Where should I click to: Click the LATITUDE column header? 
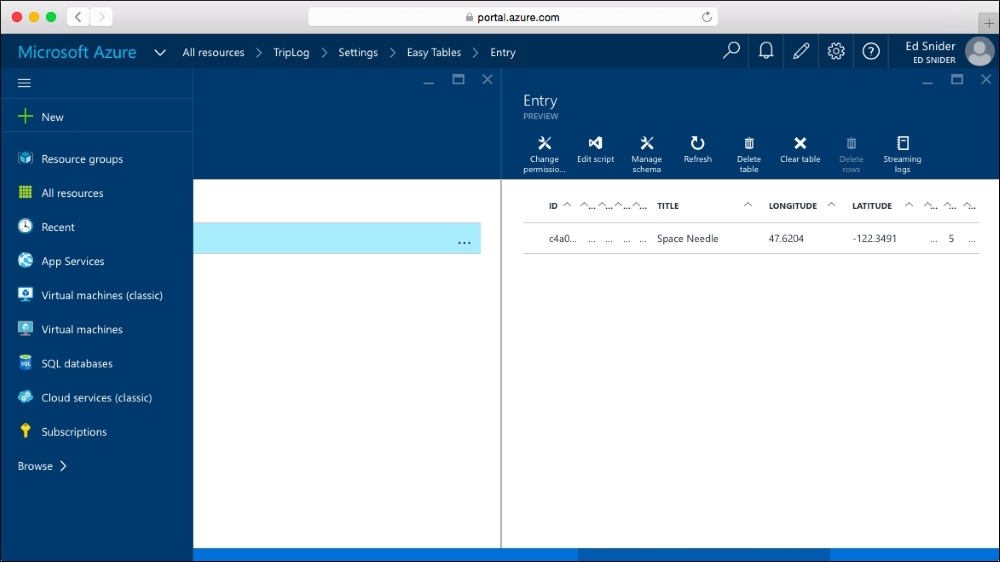[x=872, y=206]
